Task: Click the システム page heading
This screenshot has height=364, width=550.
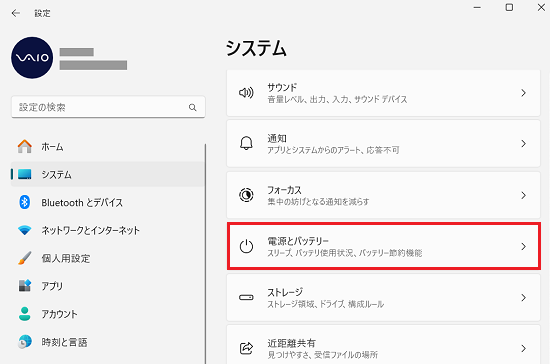Action: 256,48
